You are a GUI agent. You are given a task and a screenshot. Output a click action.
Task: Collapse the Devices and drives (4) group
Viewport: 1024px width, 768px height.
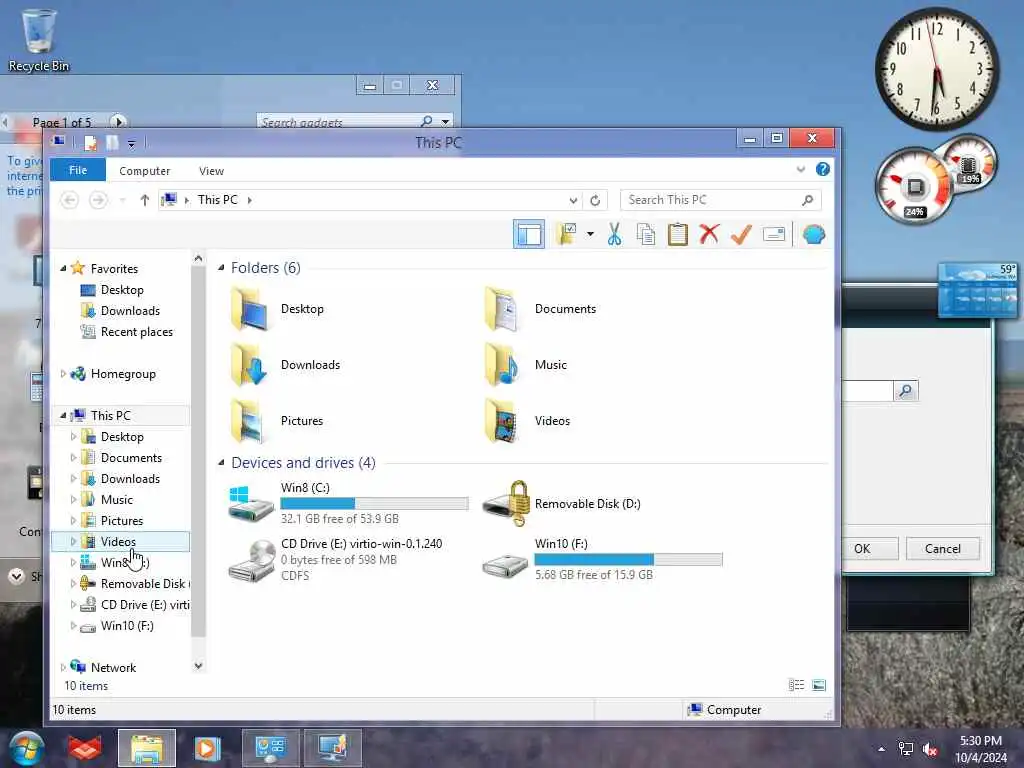tap(221, 462)
